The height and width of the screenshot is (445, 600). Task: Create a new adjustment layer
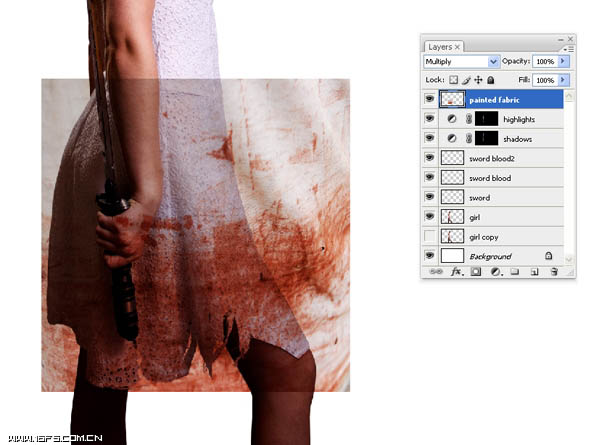(x=496, y=272)
